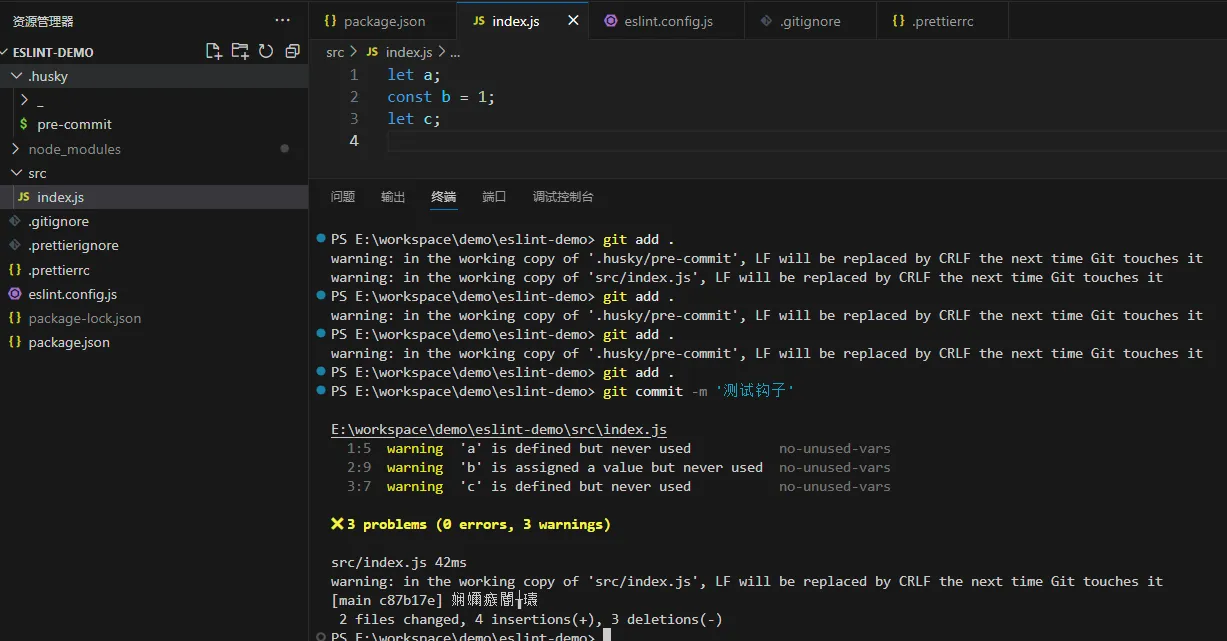The height and width of the screenshot is (641, 1227).
Task: Switch to the .prettierrc editor tab
Action: 941,21
